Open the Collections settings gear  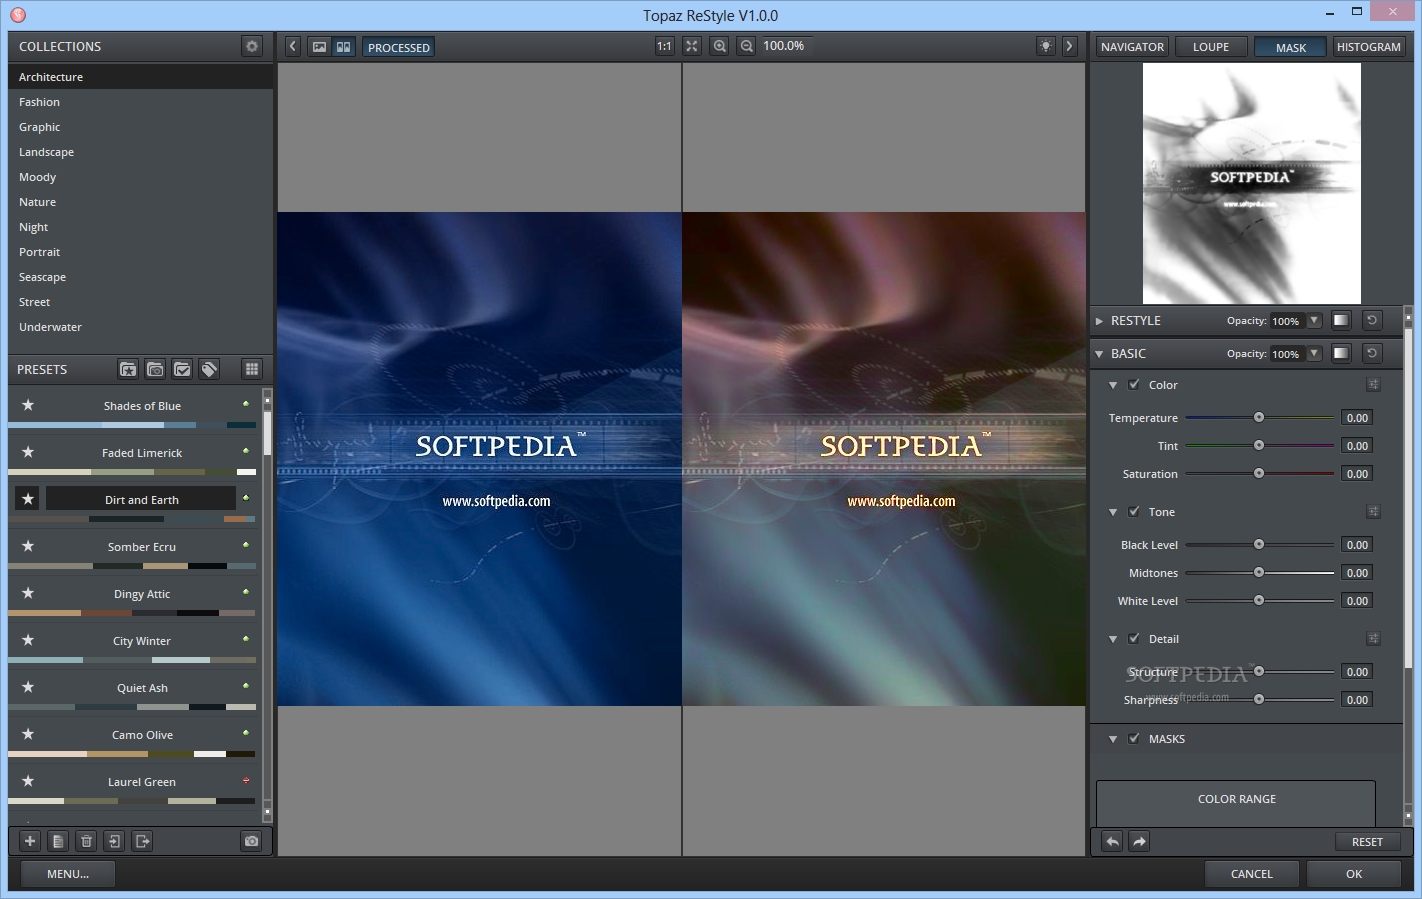[x=252, y=46]
